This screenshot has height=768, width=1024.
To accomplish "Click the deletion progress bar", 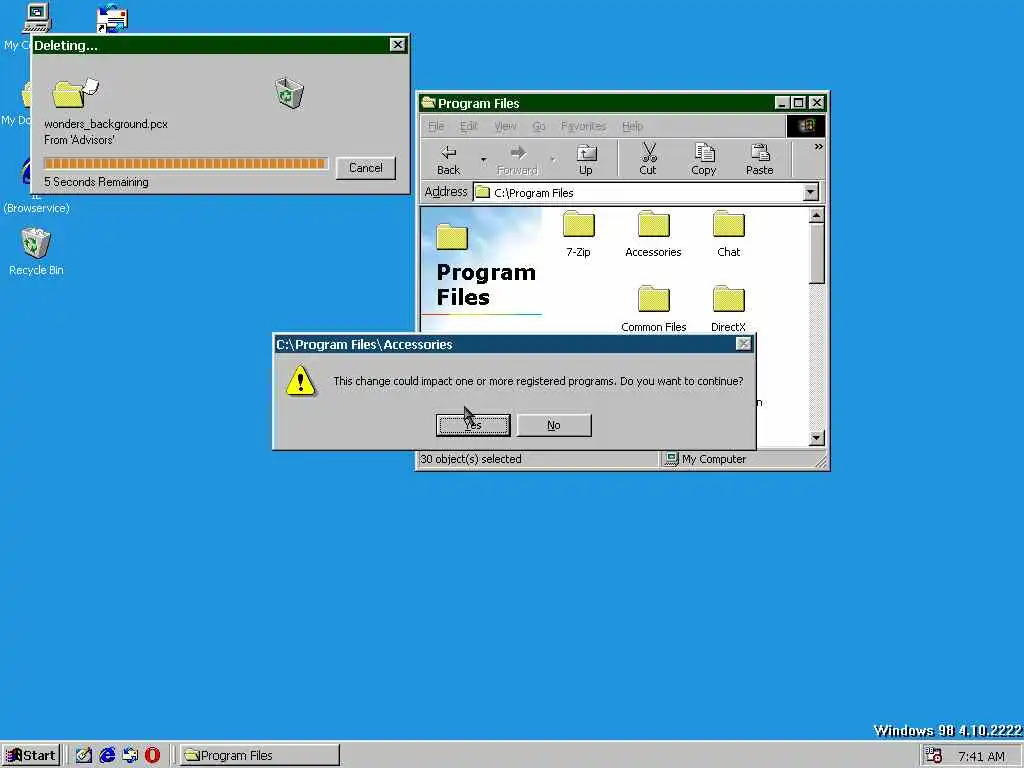I will pyautogui.click(x=185, y=163).
